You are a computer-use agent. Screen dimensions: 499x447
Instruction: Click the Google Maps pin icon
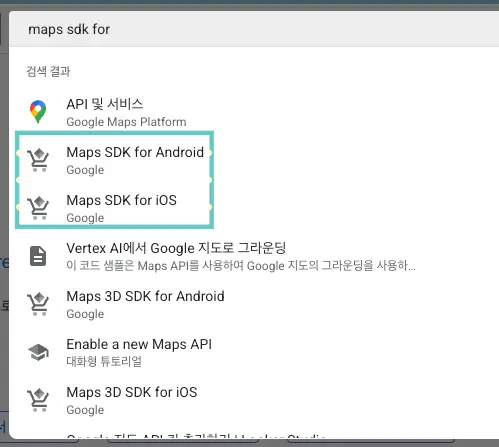[38, 112]
